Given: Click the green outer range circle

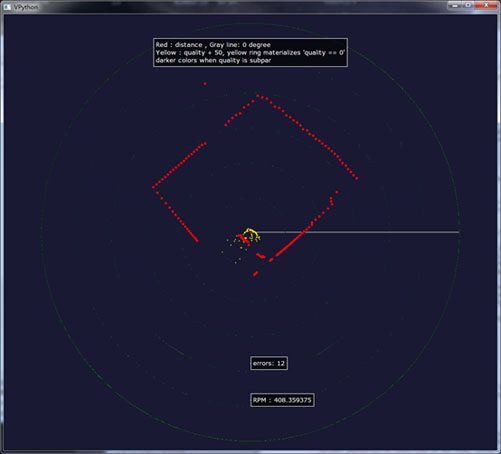Looking at the screenshot, I should click(x=42, y=232).
